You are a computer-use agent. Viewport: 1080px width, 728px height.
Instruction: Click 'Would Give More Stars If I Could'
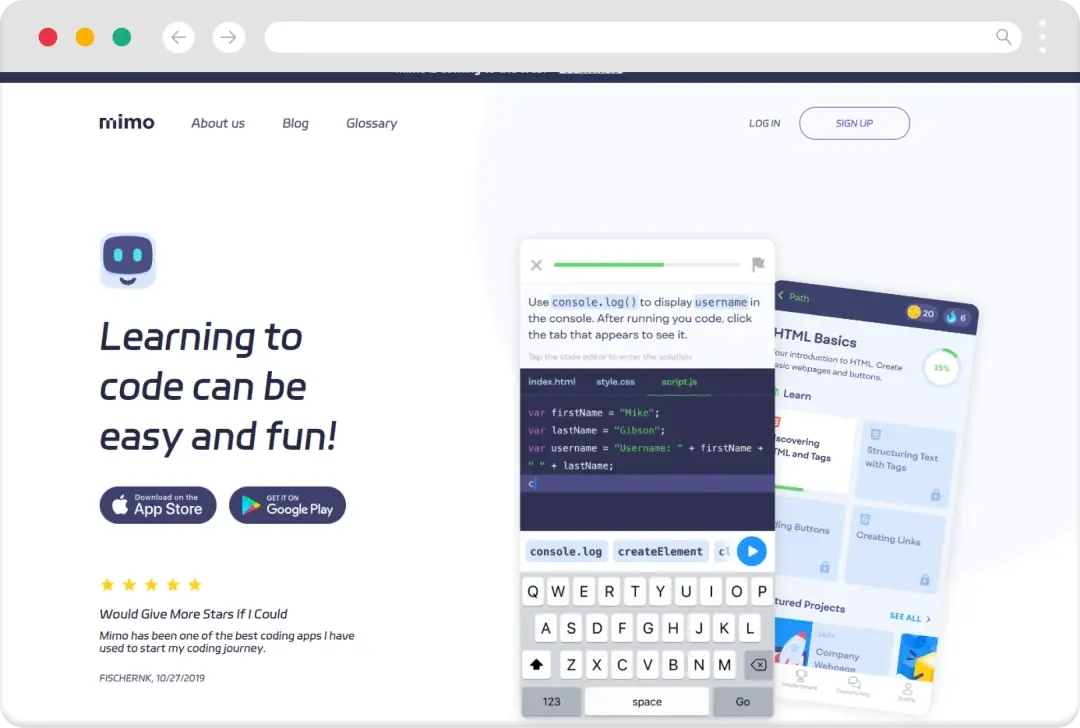coord(194,614)
